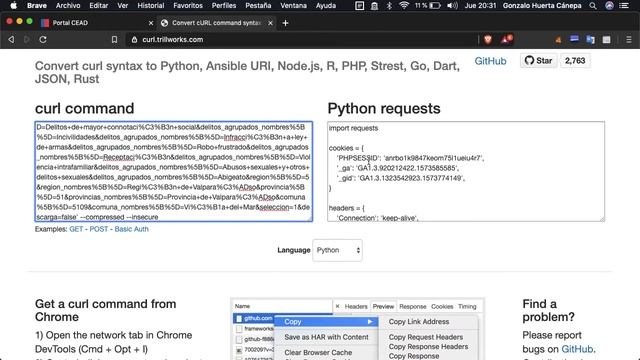Viewport: 640px width, 360px height.
Task: Click the address bar showing curl.trillworks.com
Action: (x=302, y=40)
